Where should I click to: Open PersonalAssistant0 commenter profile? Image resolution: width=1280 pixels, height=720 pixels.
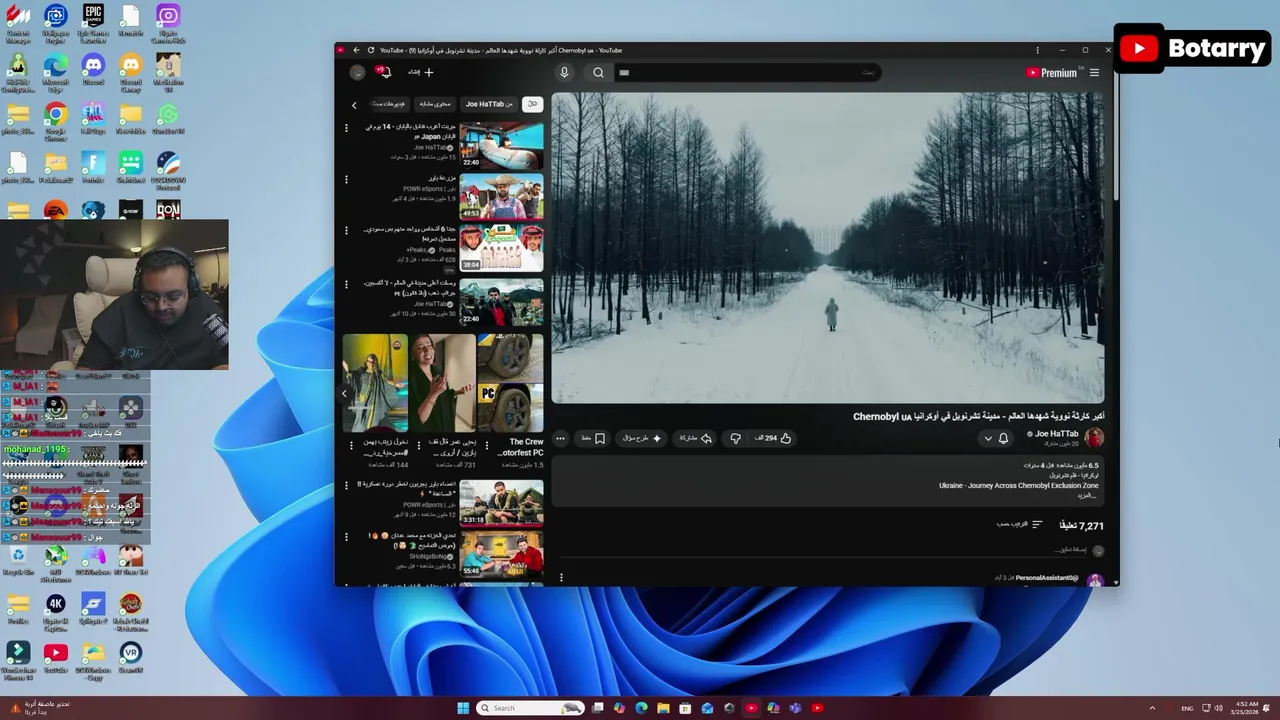(x=1095, y=580)
